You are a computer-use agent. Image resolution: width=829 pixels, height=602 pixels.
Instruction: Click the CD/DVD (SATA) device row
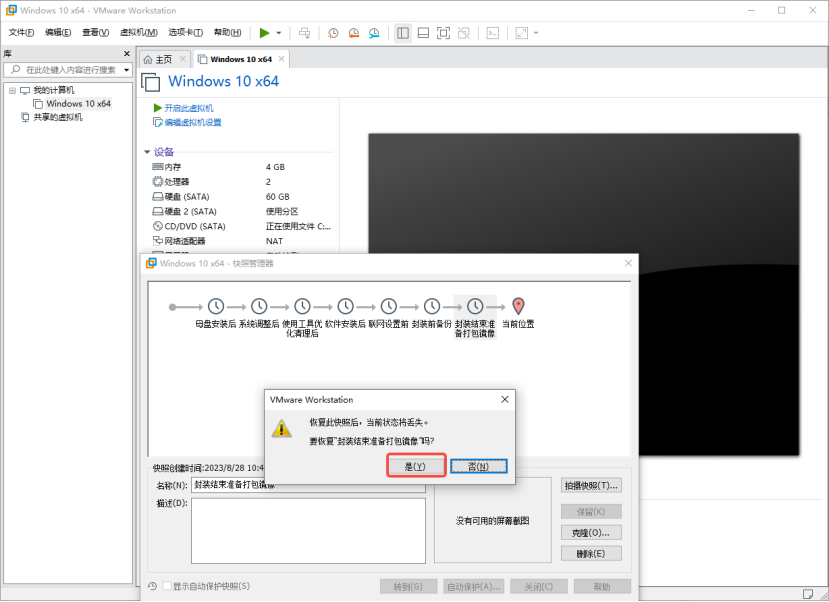pos(241,226)
